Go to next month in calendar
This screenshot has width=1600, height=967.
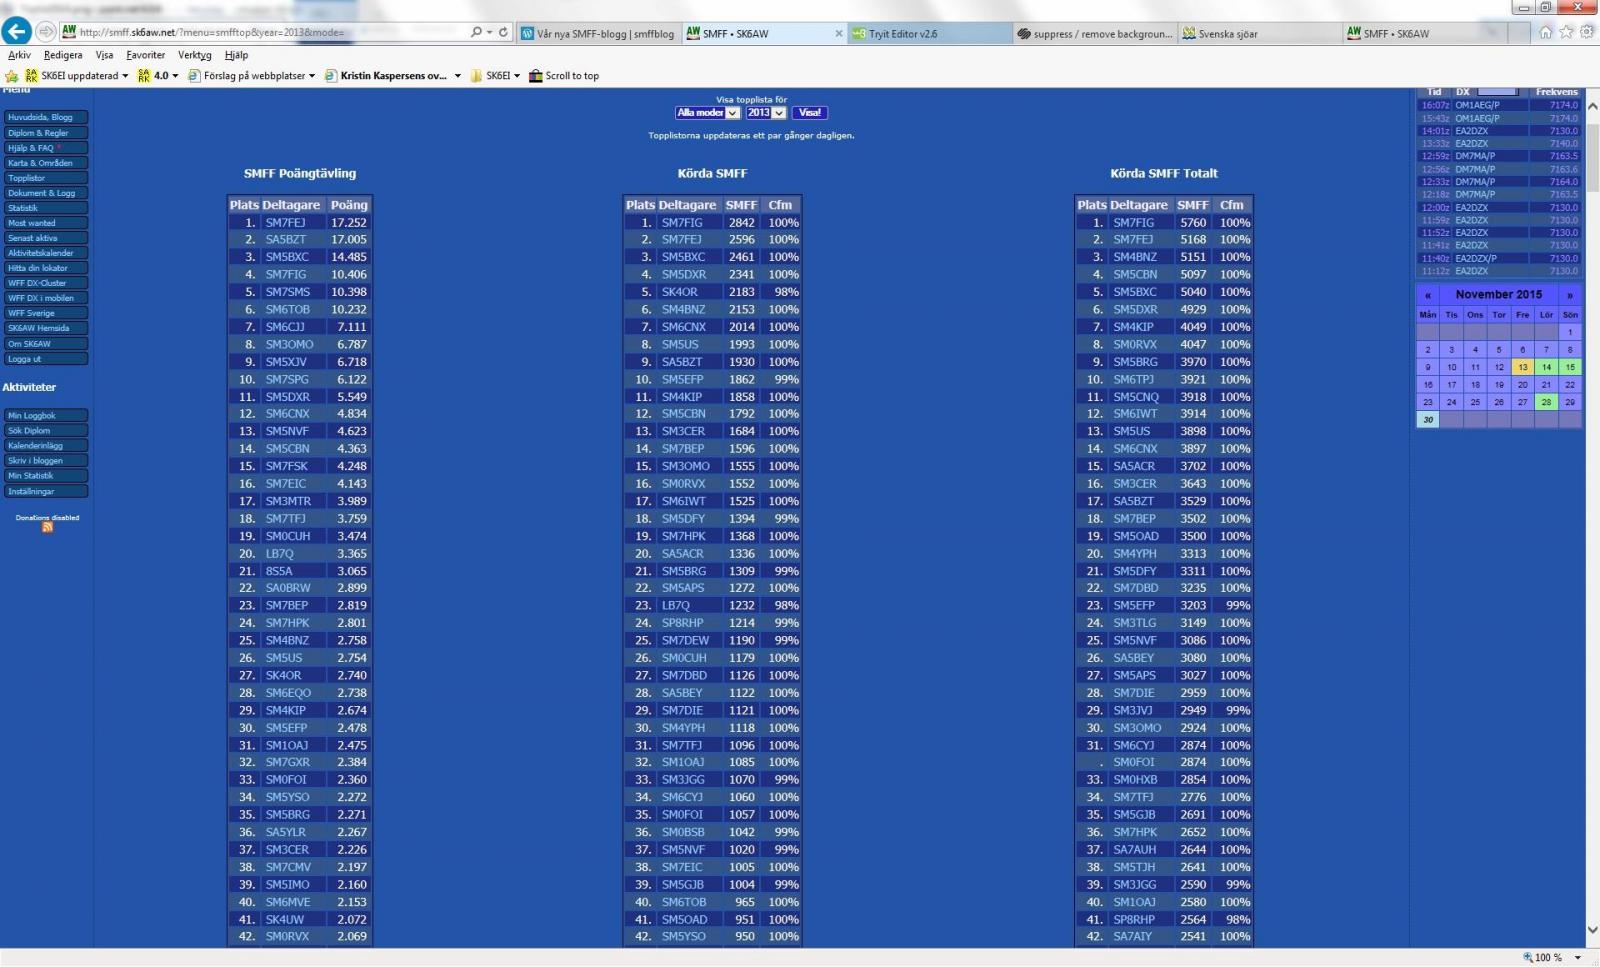[x=1570, y=295]
